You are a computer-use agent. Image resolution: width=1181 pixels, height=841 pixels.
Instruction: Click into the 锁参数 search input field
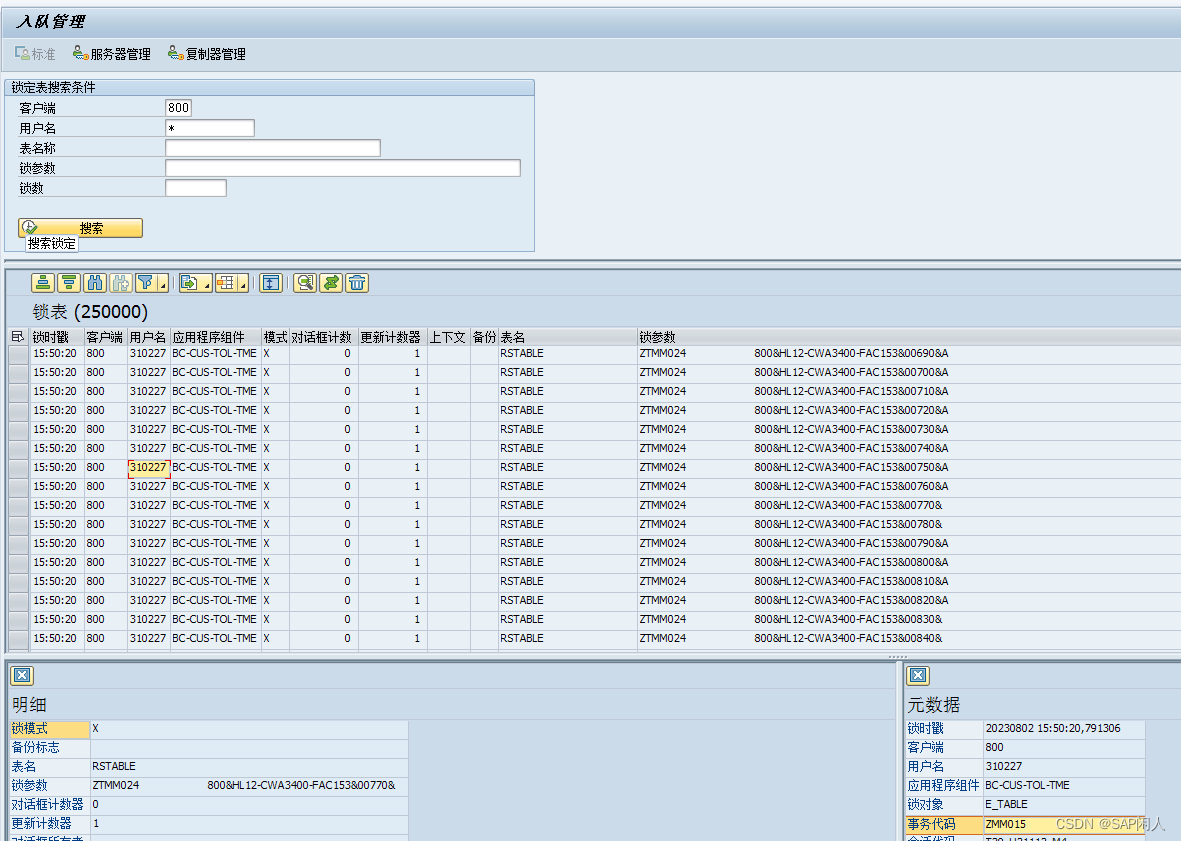pos(343,168)
